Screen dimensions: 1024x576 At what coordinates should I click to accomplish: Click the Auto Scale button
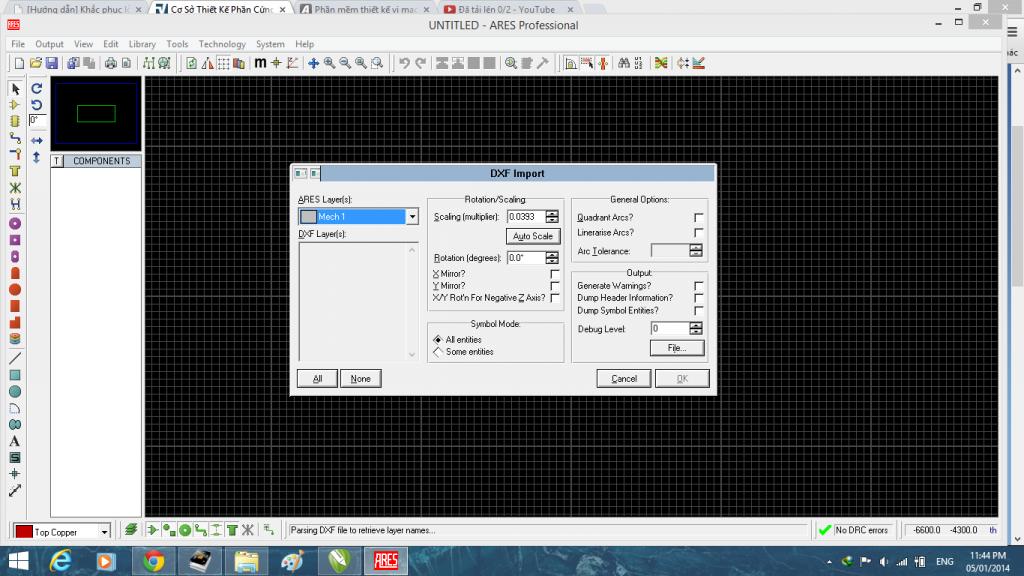(533, 236)
